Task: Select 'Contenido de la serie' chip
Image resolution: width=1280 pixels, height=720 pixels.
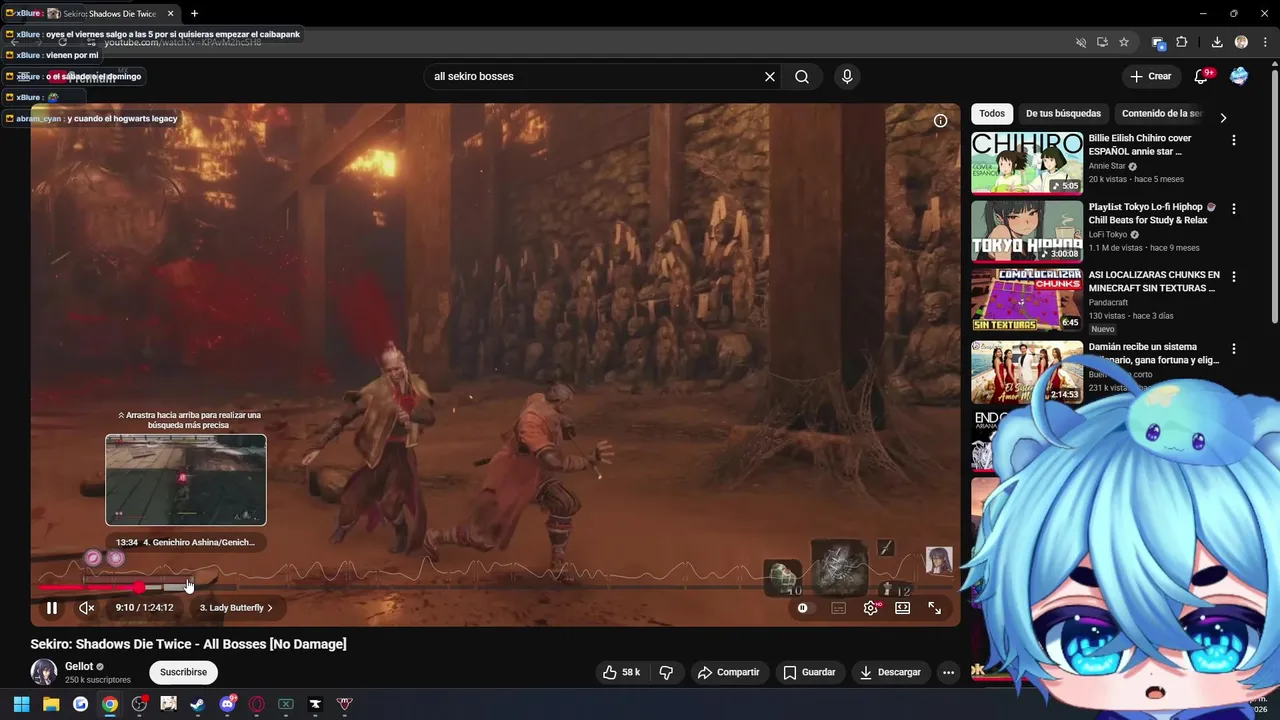Action: click(1162, 114)
